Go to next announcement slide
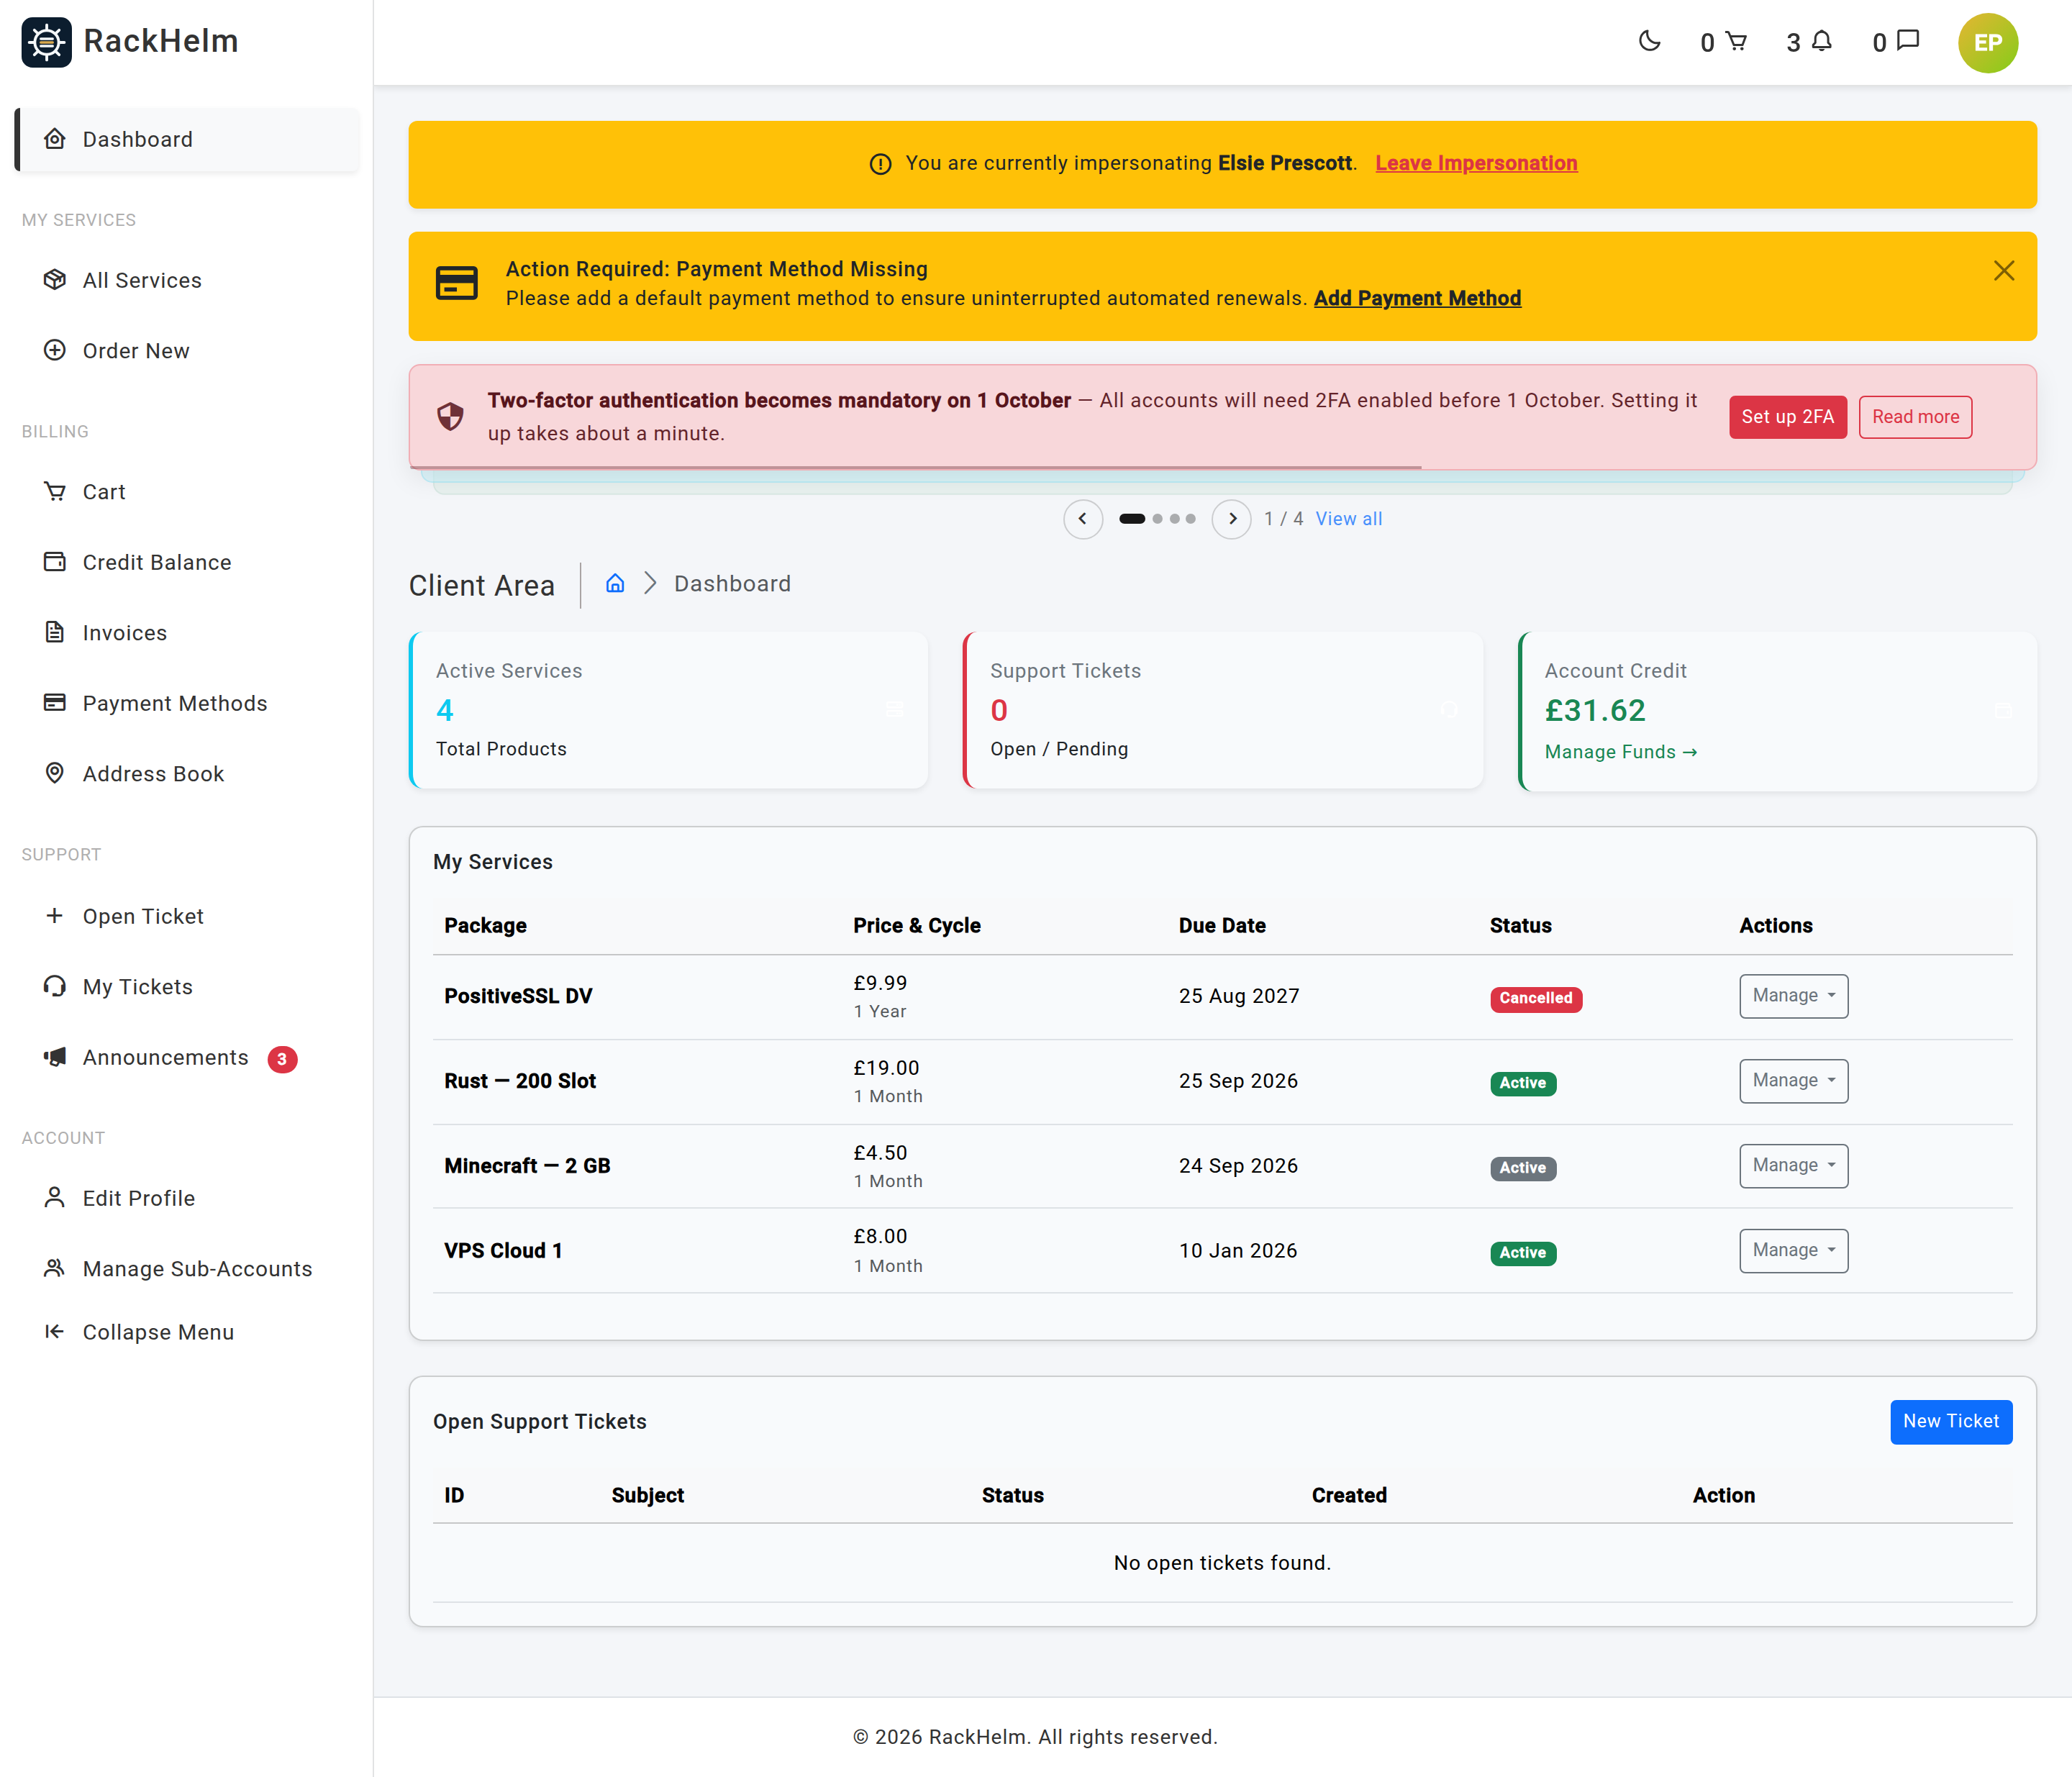Viewport: 2072px width, 1777px height. (1232, 519)
